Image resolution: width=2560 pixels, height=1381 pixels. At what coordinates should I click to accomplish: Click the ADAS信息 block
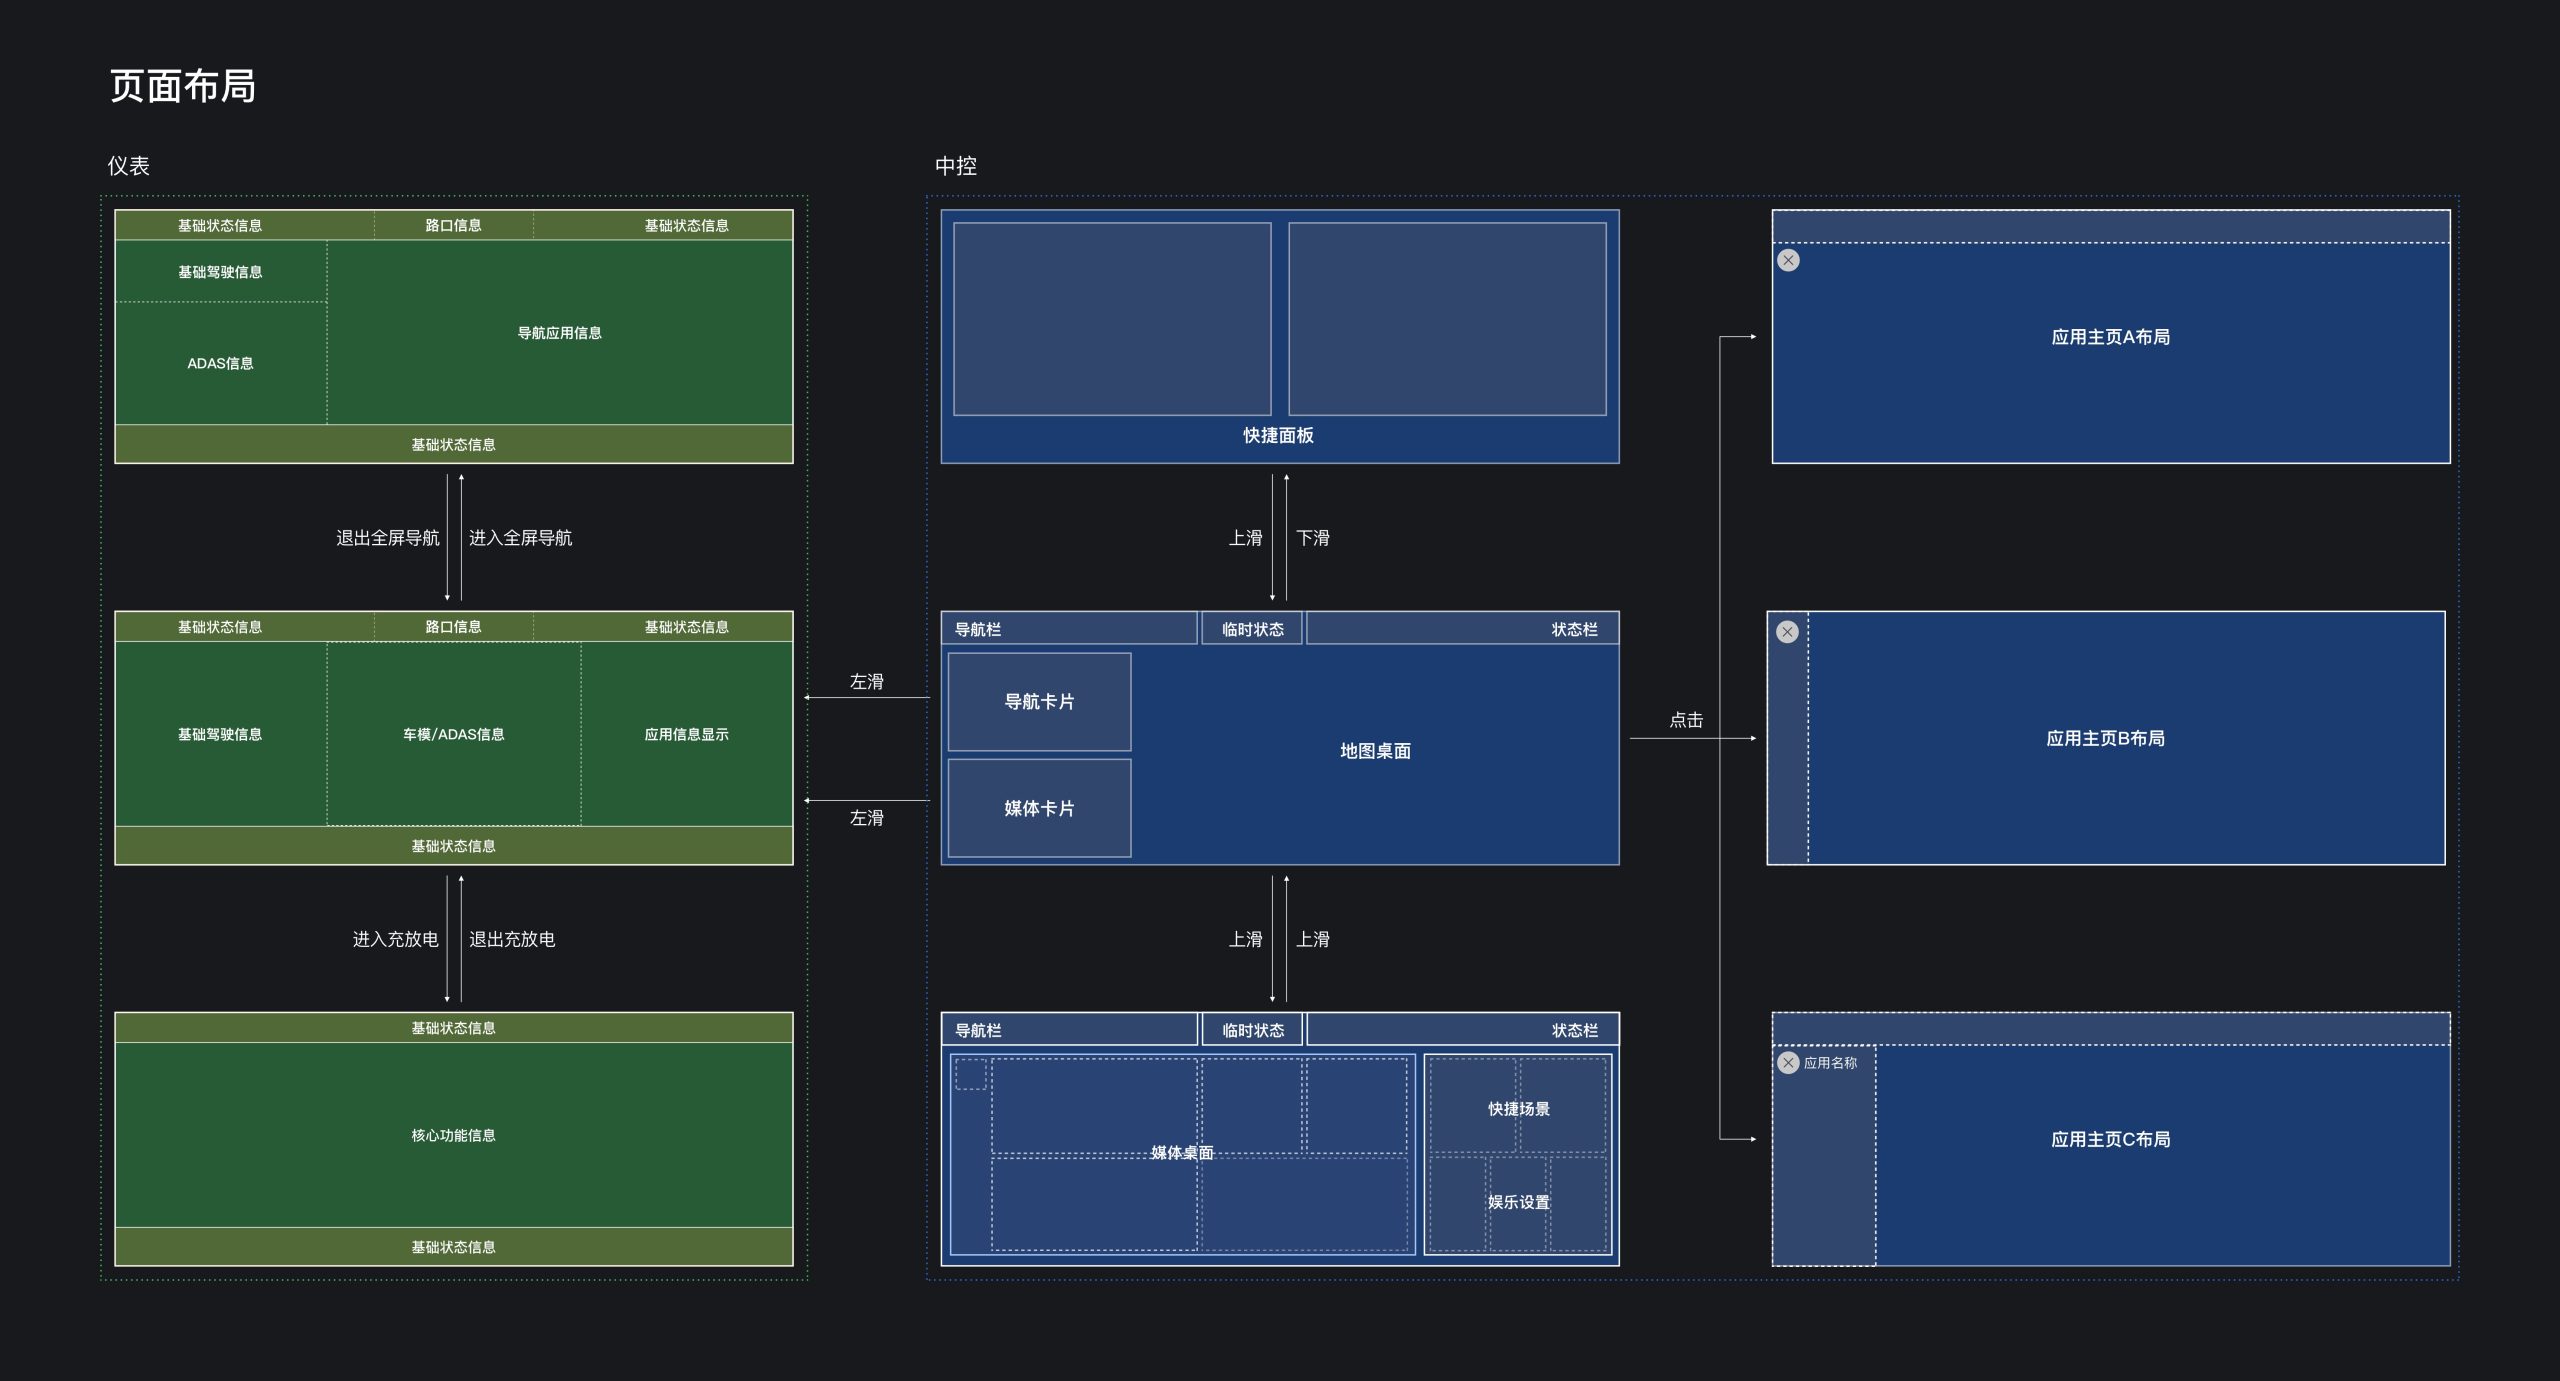(220, 363)
